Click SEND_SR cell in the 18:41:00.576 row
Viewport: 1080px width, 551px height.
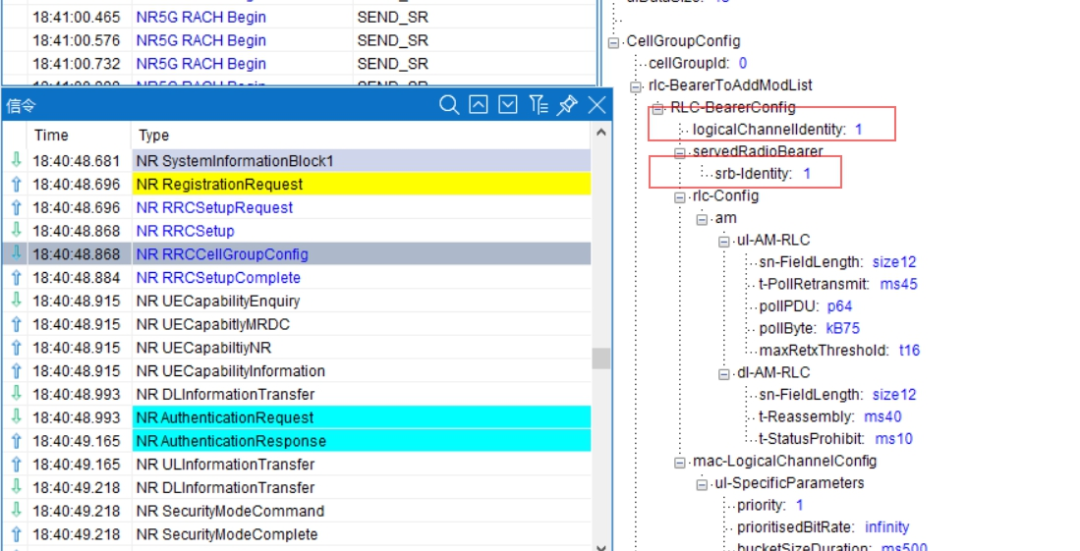393,41
